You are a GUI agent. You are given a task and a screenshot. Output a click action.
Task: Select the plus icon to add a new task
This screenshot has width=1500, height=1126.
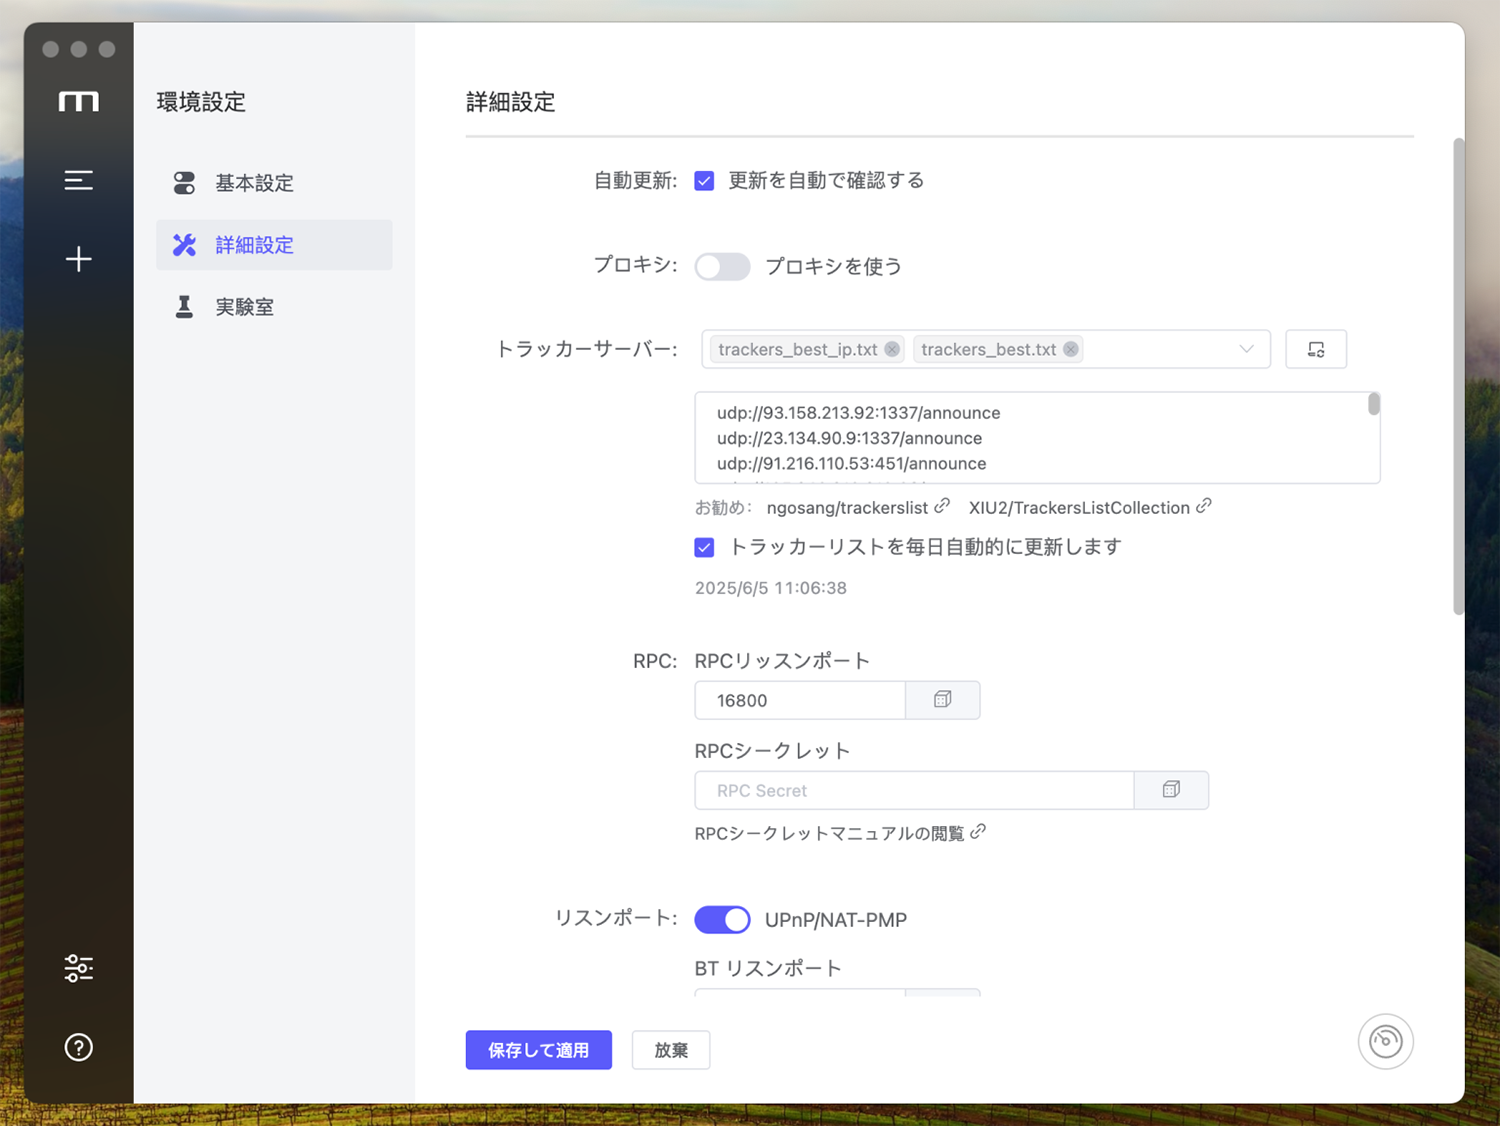pos(79,259)
